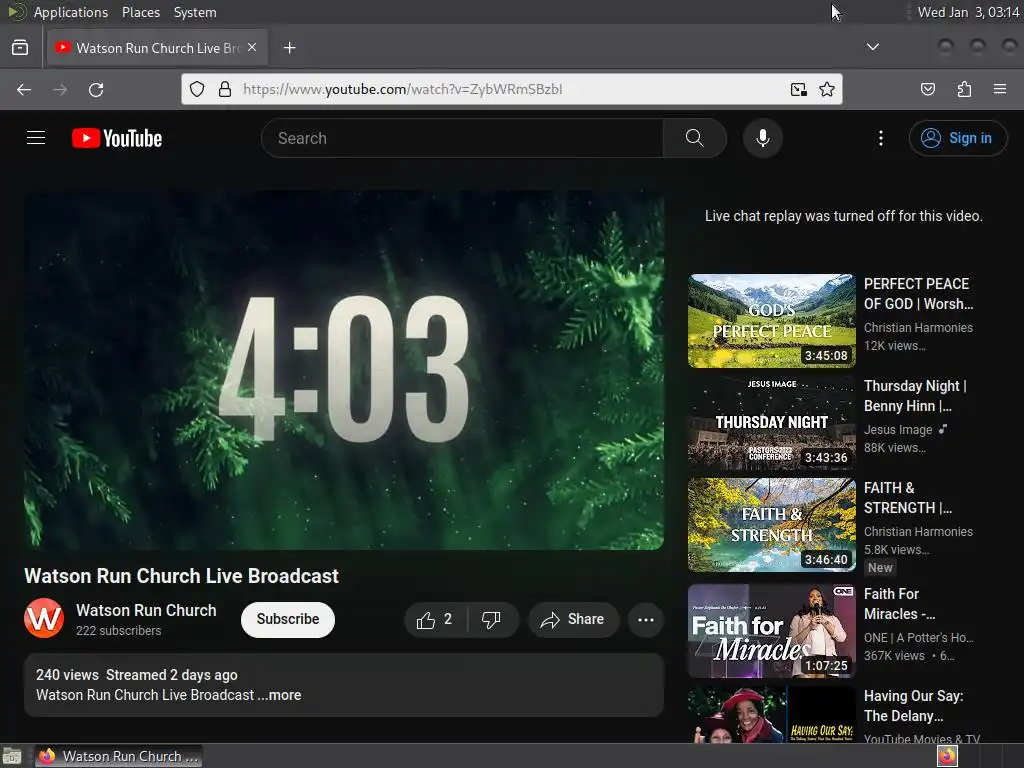Expand the list all tabs chevron
Viewport: 1024px width, 768px height.
[x=872, y=47]
